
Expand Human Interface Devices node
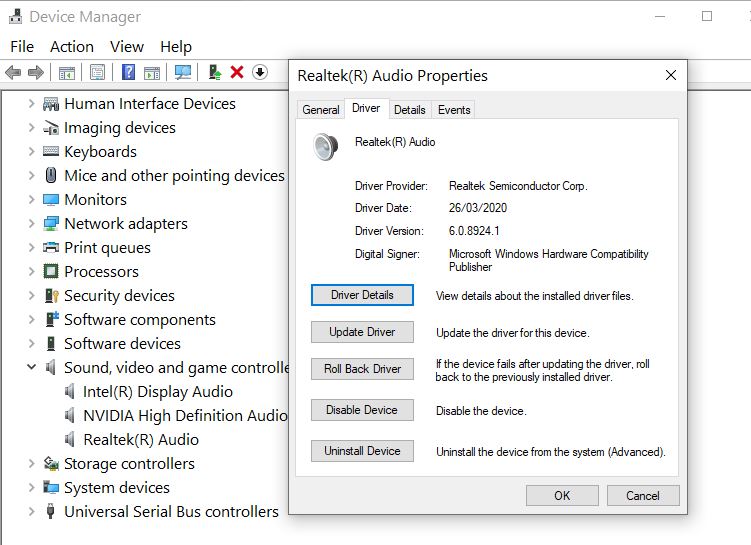(x=31, y=103)
